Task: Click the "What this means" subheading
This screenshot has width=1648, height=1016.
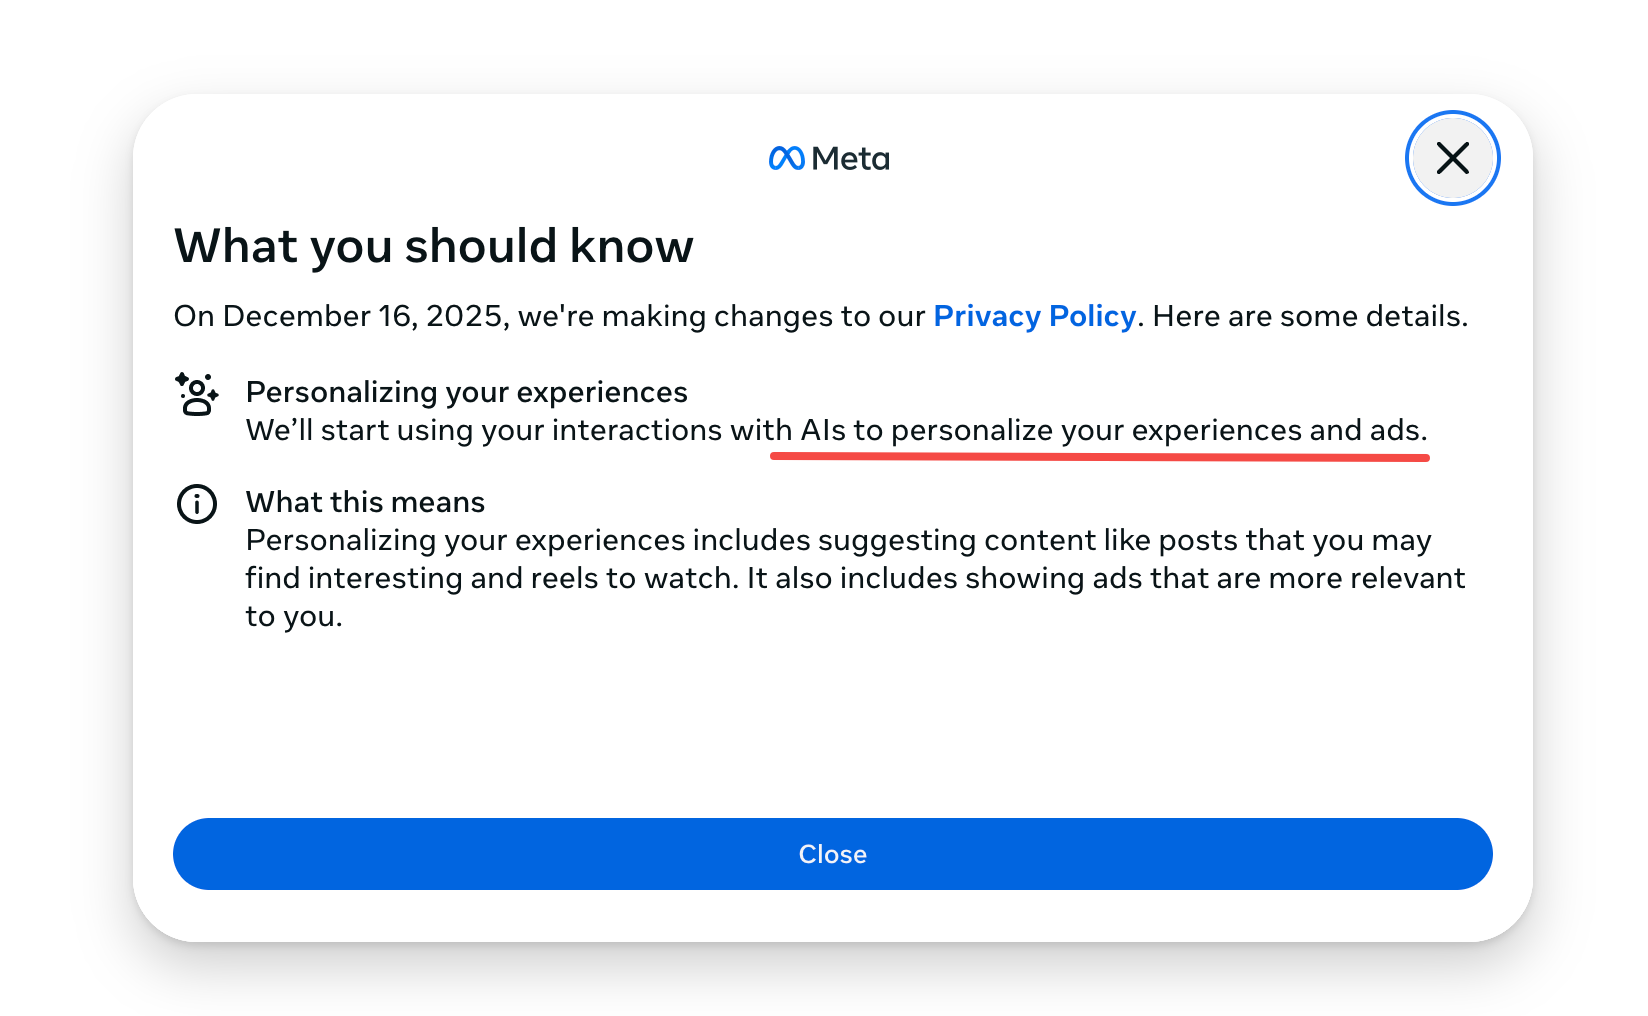Action: point(365,502)
